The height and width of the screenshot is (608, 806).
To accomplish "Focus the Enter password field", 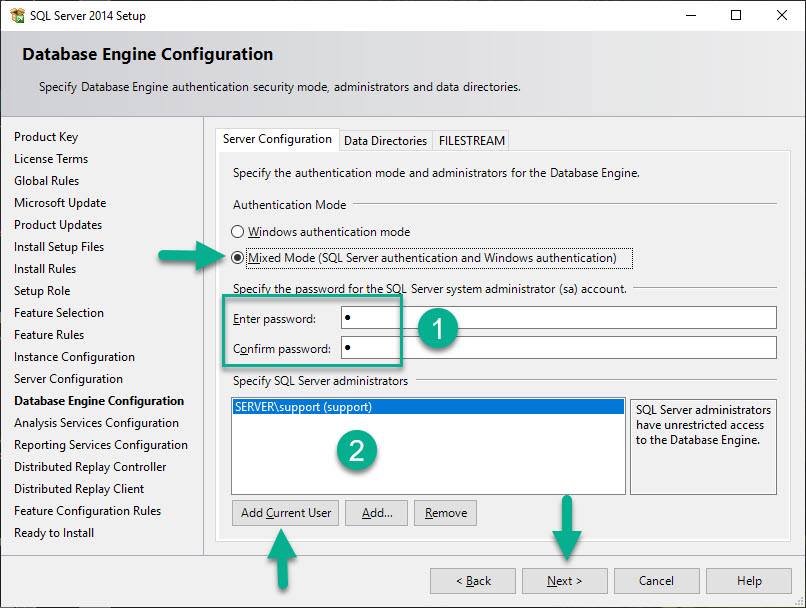I will (559, 318).
